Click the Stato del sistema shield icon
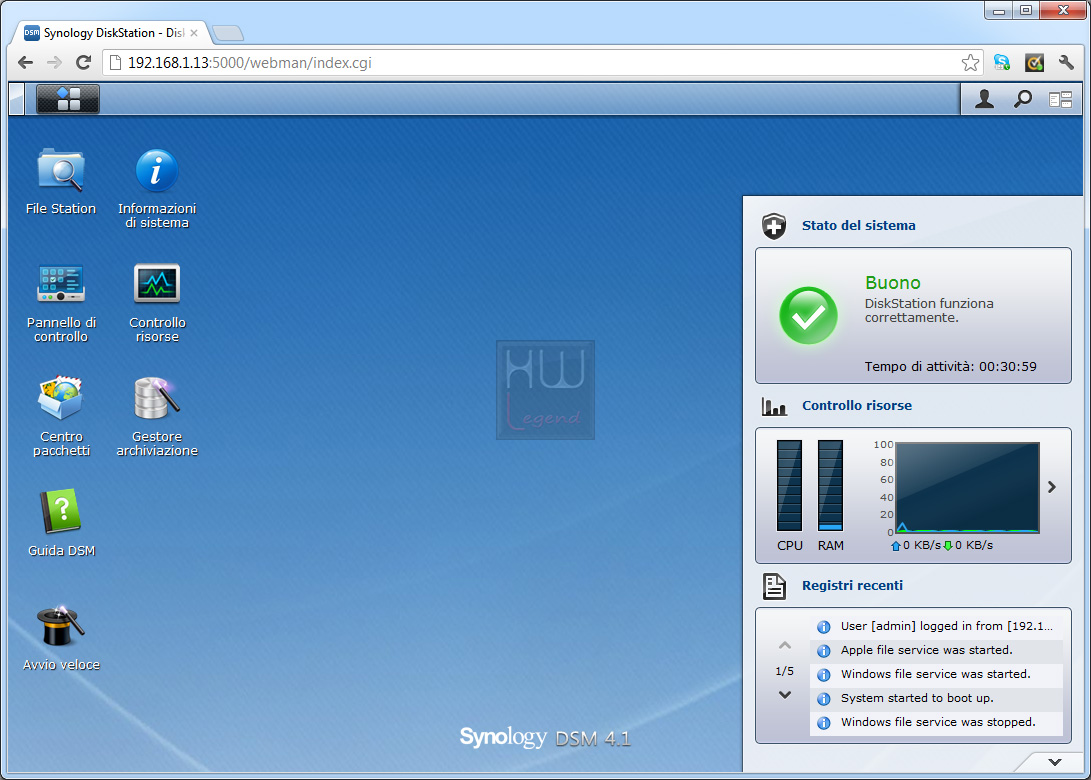 pyautogui.click(x=774, y=226)
